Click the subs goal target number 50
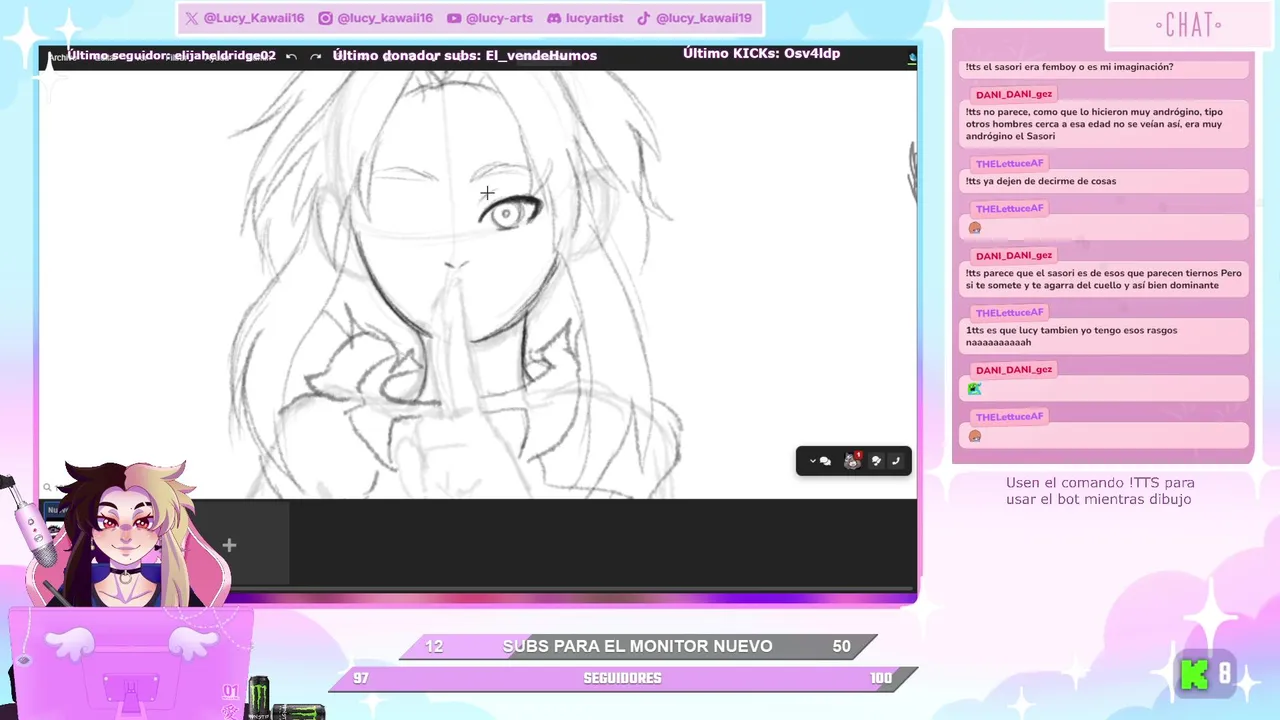1280x720 pixels. 841,647
